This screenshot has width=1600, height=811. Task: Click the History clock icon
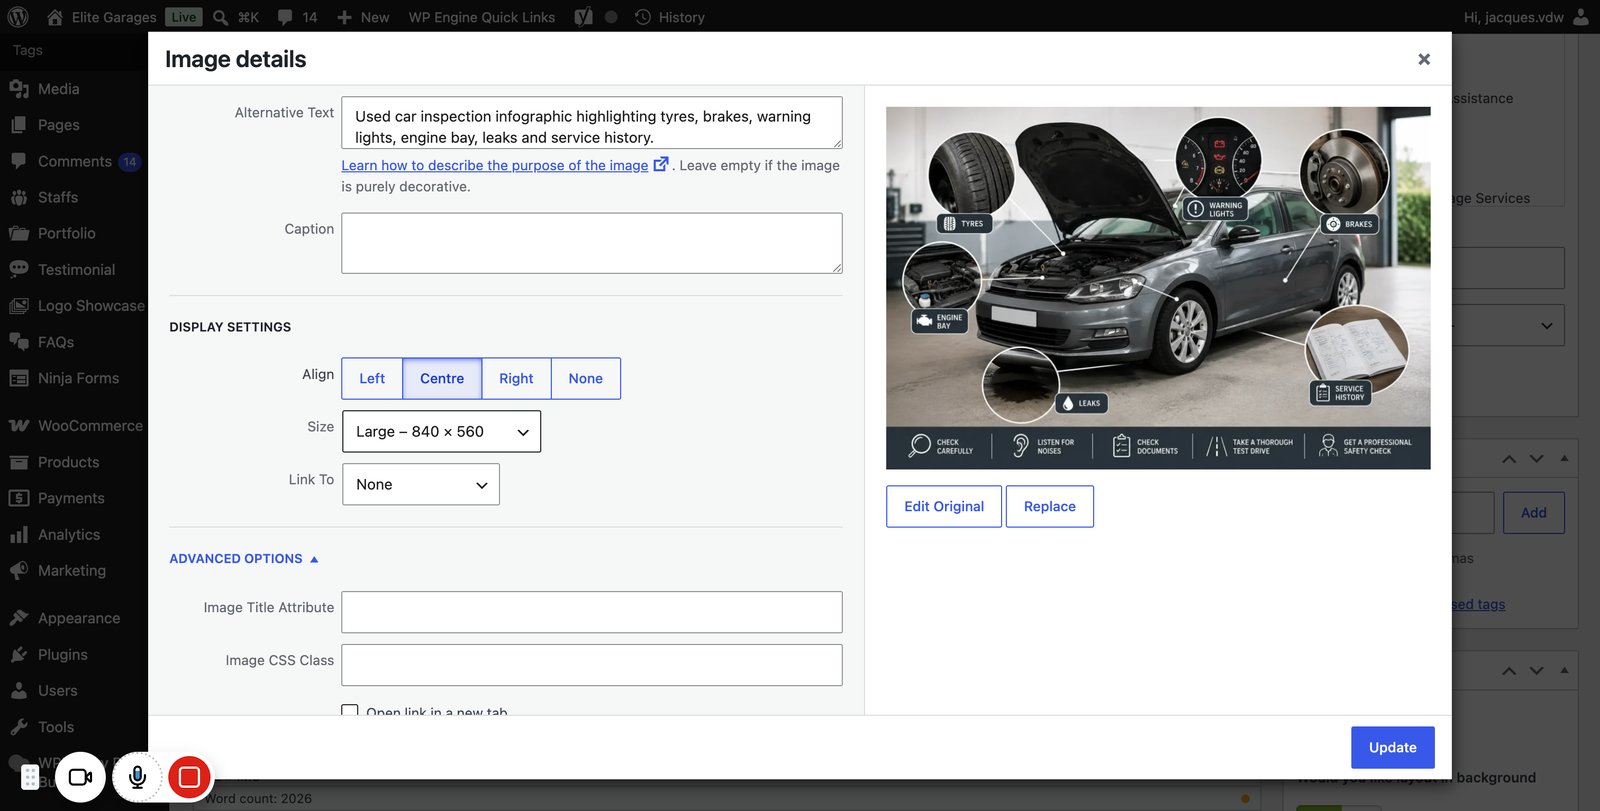pos(643,17)
